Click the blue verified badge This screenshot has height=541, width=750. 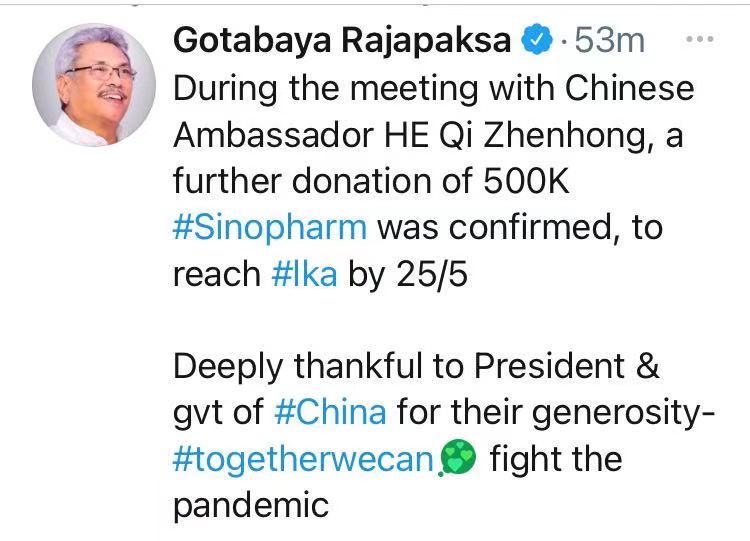pos(538,40)
